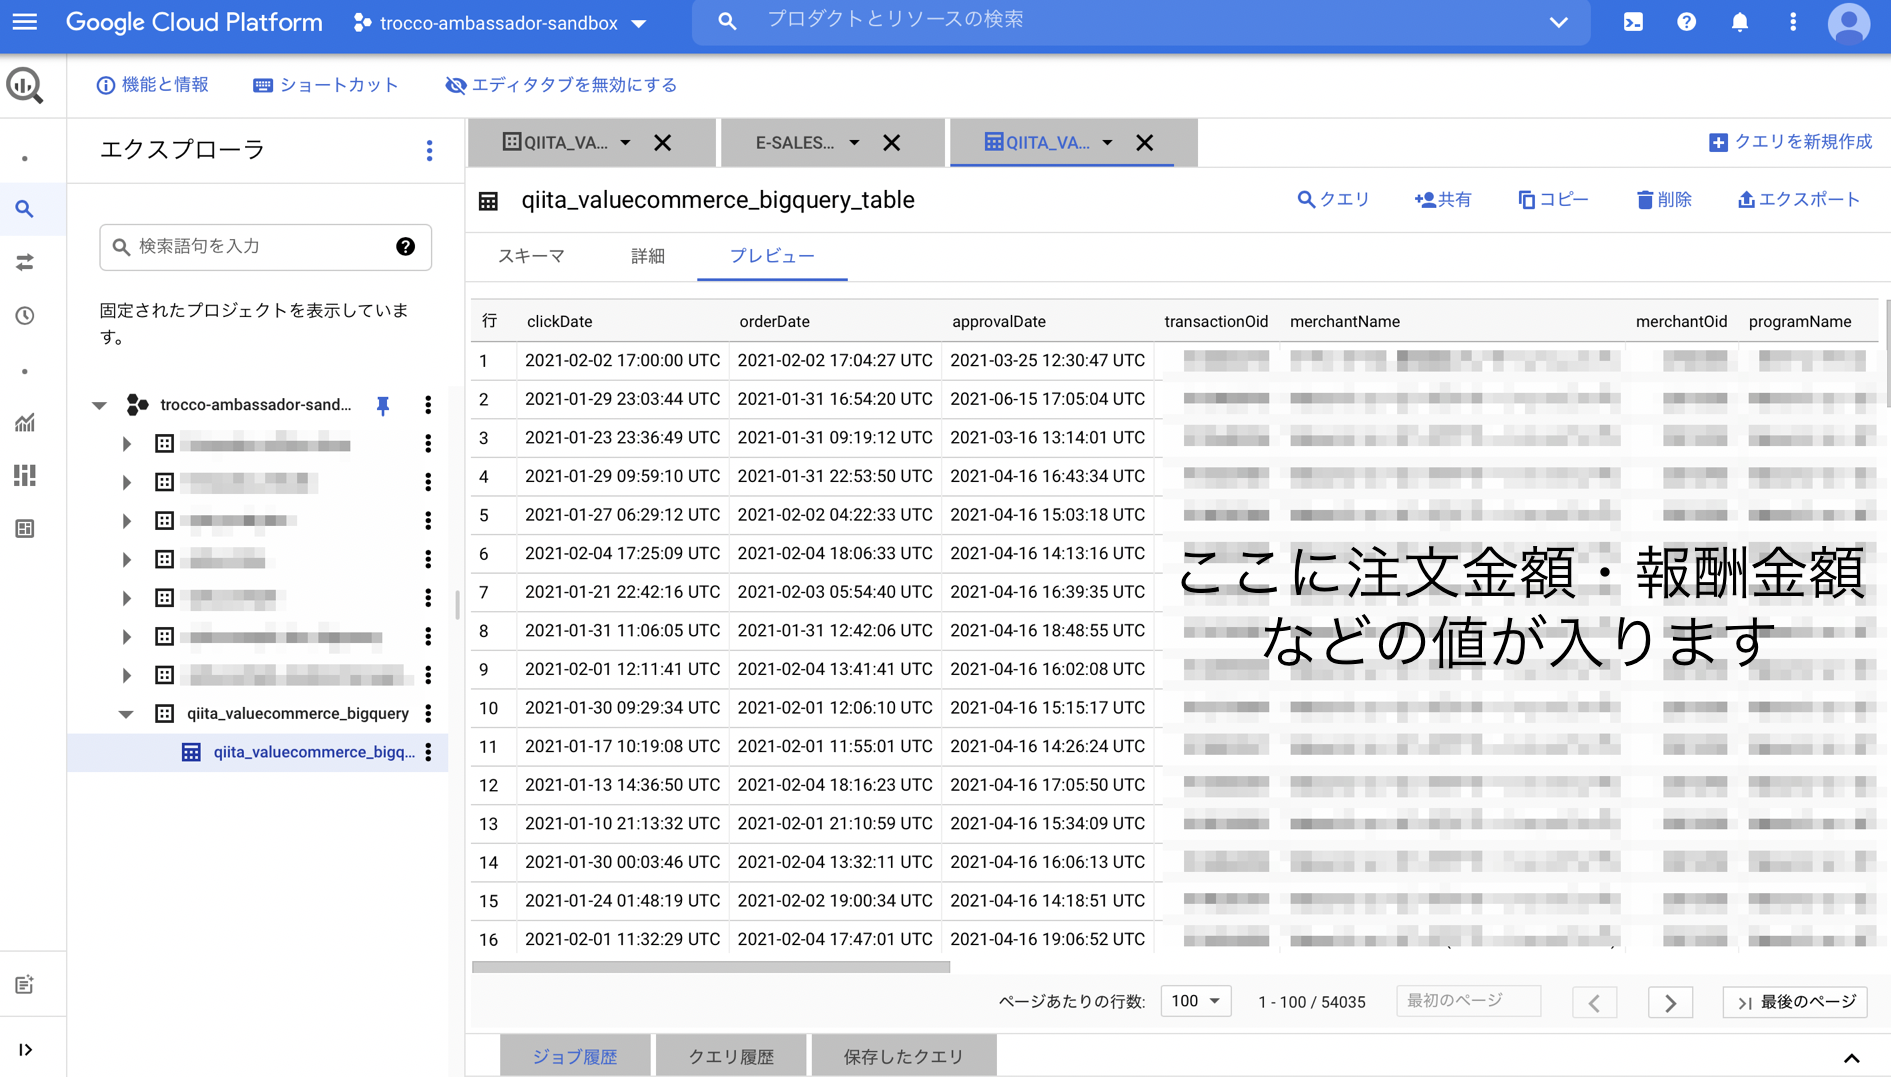Viewport: 1891px width, 1077px height.
Task: Open dropdown on active QIITA_VA table tab
Action: click(1107, 142)
